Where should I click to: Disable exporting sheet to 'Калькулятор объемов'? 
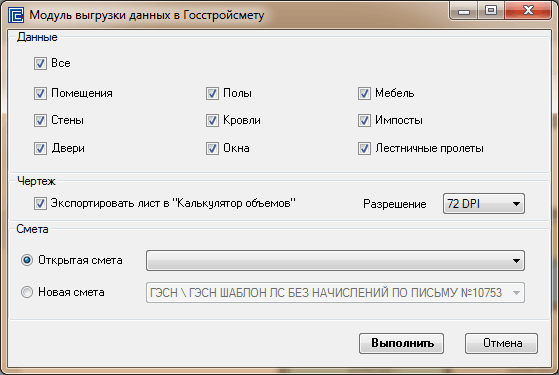tap(40, 204)
